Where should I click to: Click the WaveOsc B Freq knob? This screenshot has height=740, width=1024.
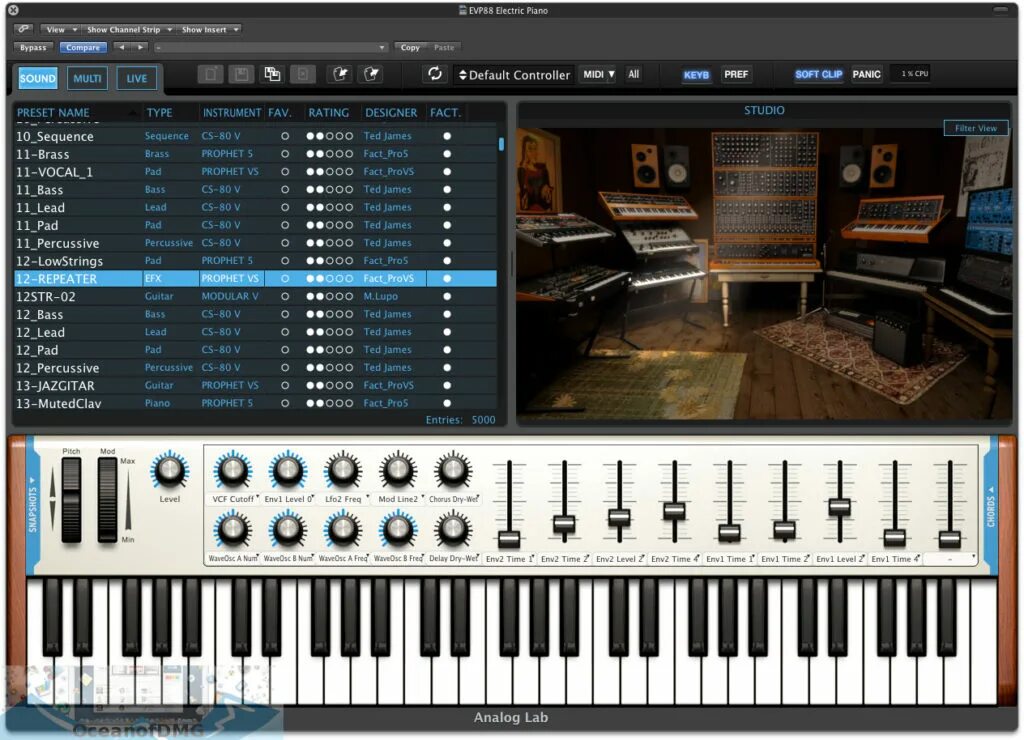398,530
